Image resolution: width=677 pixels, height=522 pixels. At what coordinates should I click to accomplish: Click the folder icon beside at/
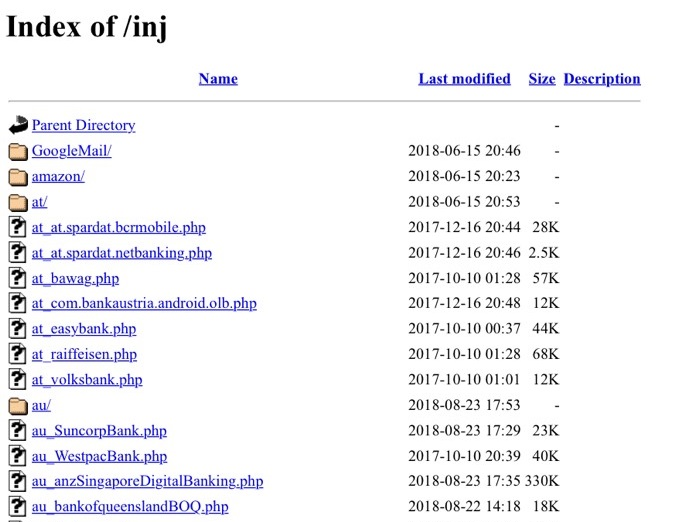point(18,202)
